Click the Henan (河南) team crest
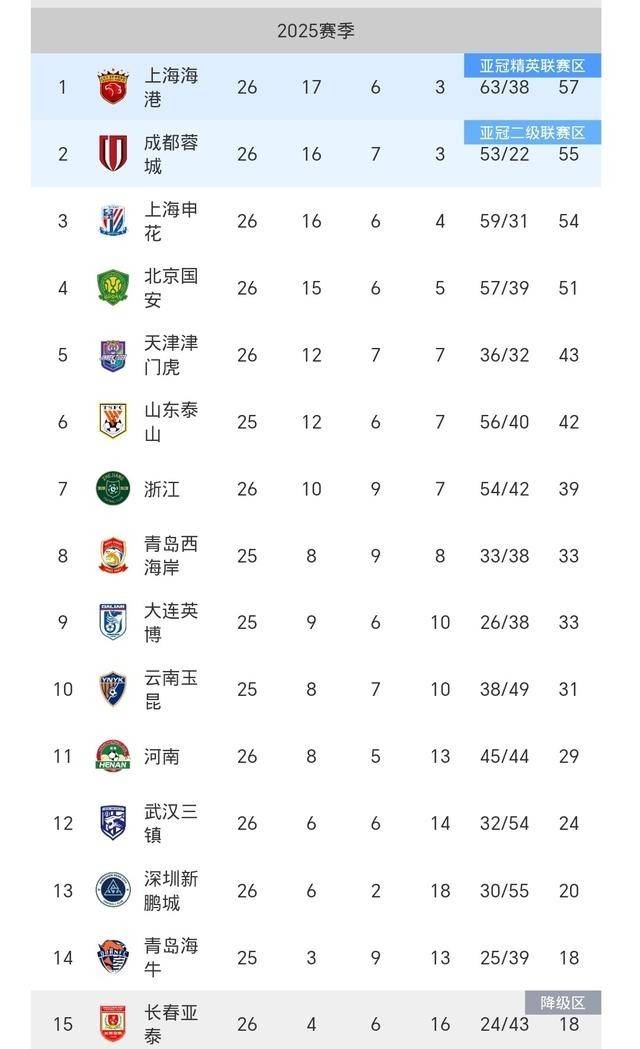 [113, 756]
